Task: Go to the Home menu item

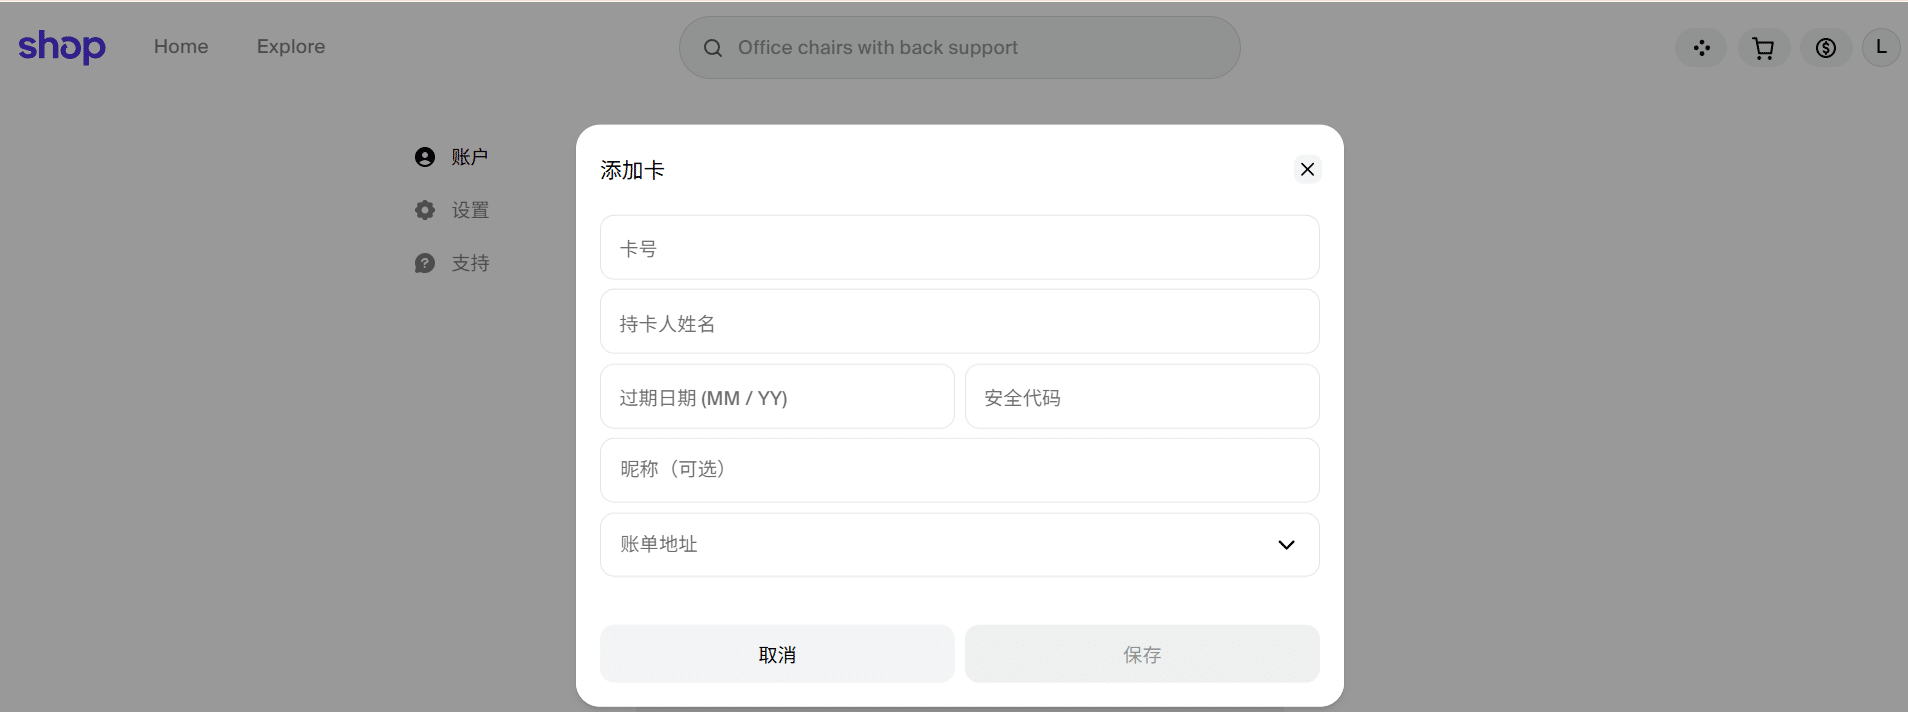Action: pyautogui.click(x=181, y=47)
